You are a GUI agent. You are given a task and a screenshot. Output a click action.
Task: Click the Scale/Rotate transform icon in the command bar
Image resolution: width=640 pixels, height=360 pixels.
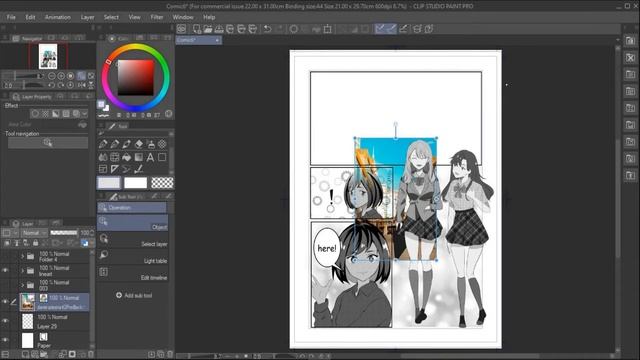coord(327,29)
